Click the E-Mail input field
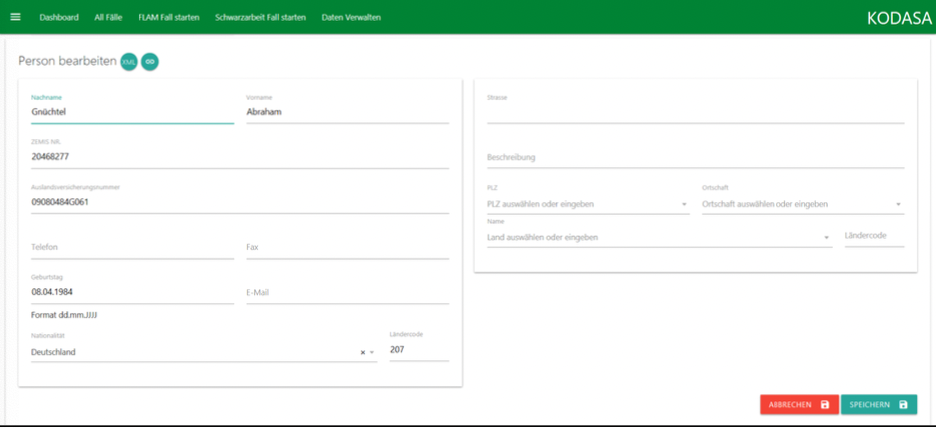This screenshot has width=936, height=428. click(347, 293)
